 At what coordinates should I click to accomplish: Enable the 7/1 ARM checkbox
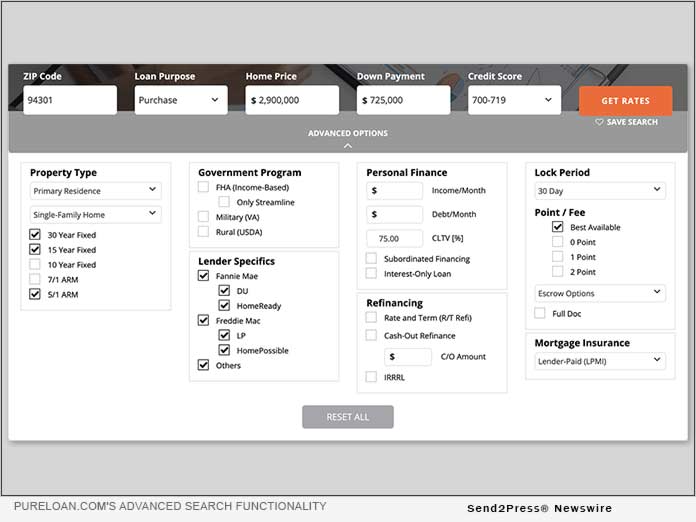click(36, 279)
